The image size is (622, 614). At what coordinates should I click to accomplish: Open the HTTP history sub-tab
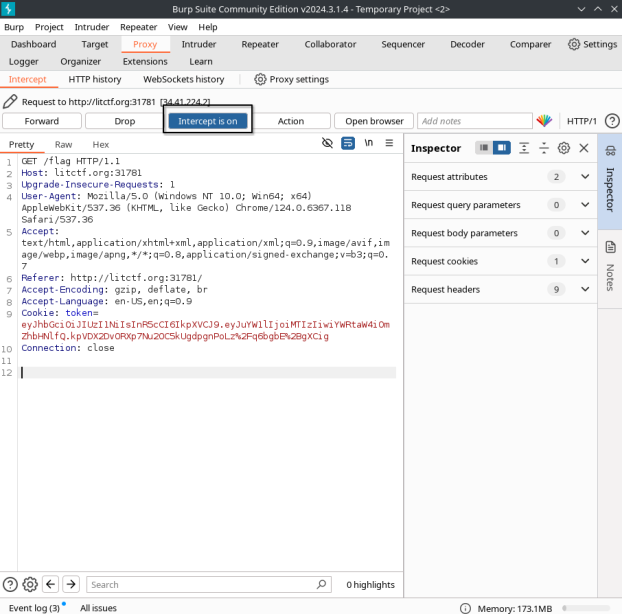click(95, 79)
